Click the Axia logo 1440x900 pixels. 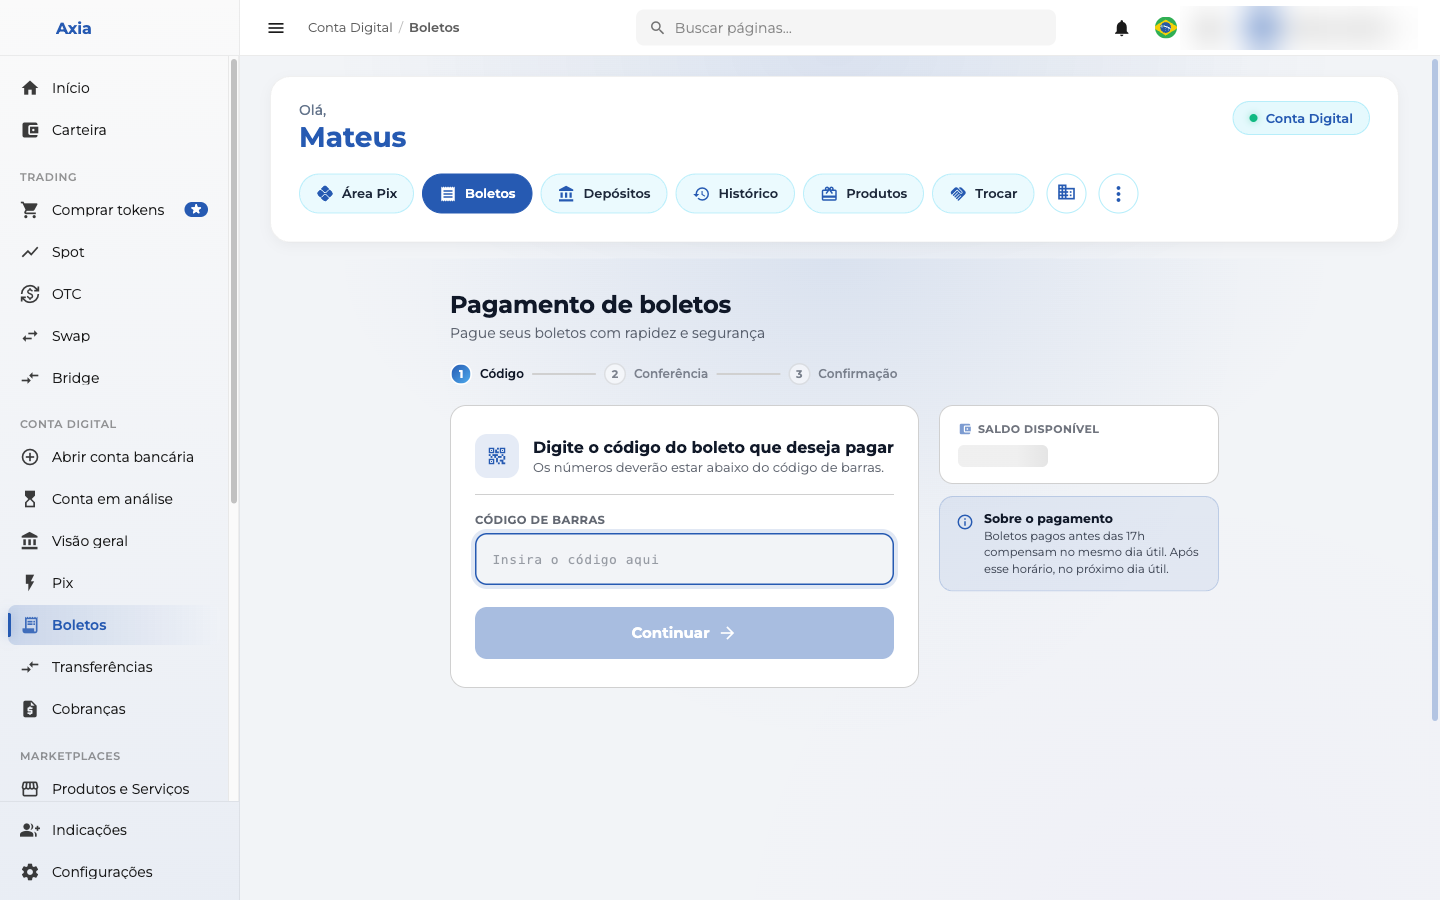(x=73, y=28)
